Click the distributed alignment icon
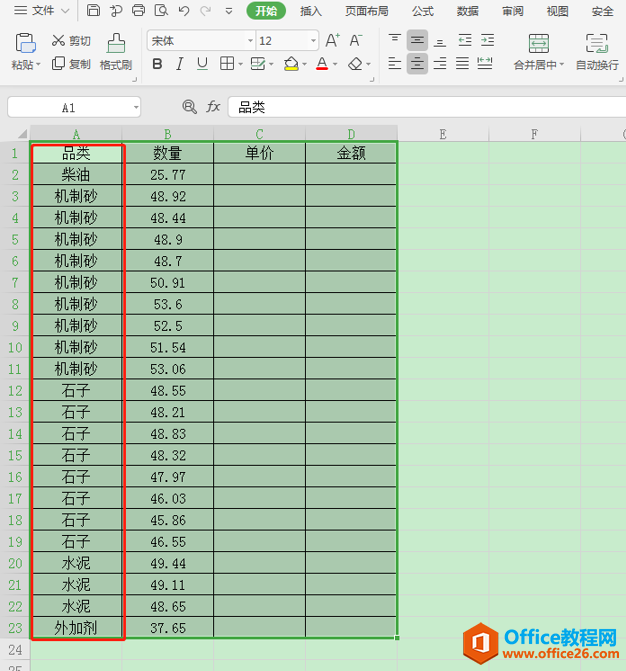Viewport: 626px width, 671px height. pyautogui.click(x=485, y=64)
